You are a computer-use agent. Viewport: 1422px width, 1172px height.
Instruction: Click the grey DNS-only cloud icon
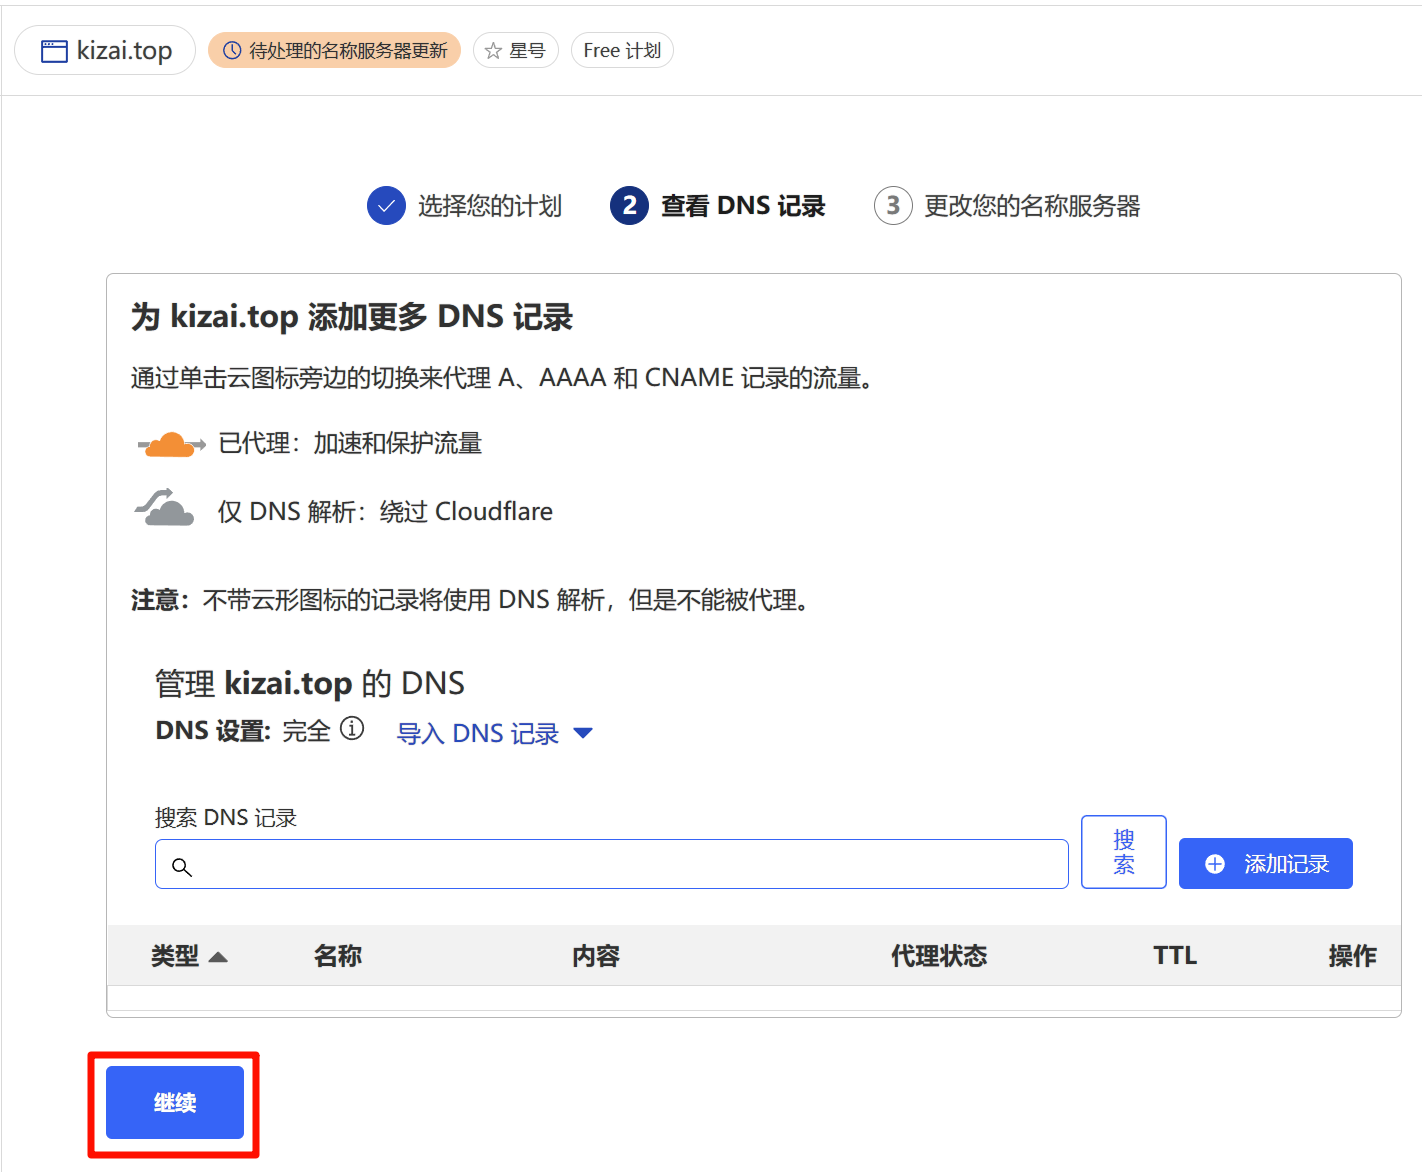point(165,507)
